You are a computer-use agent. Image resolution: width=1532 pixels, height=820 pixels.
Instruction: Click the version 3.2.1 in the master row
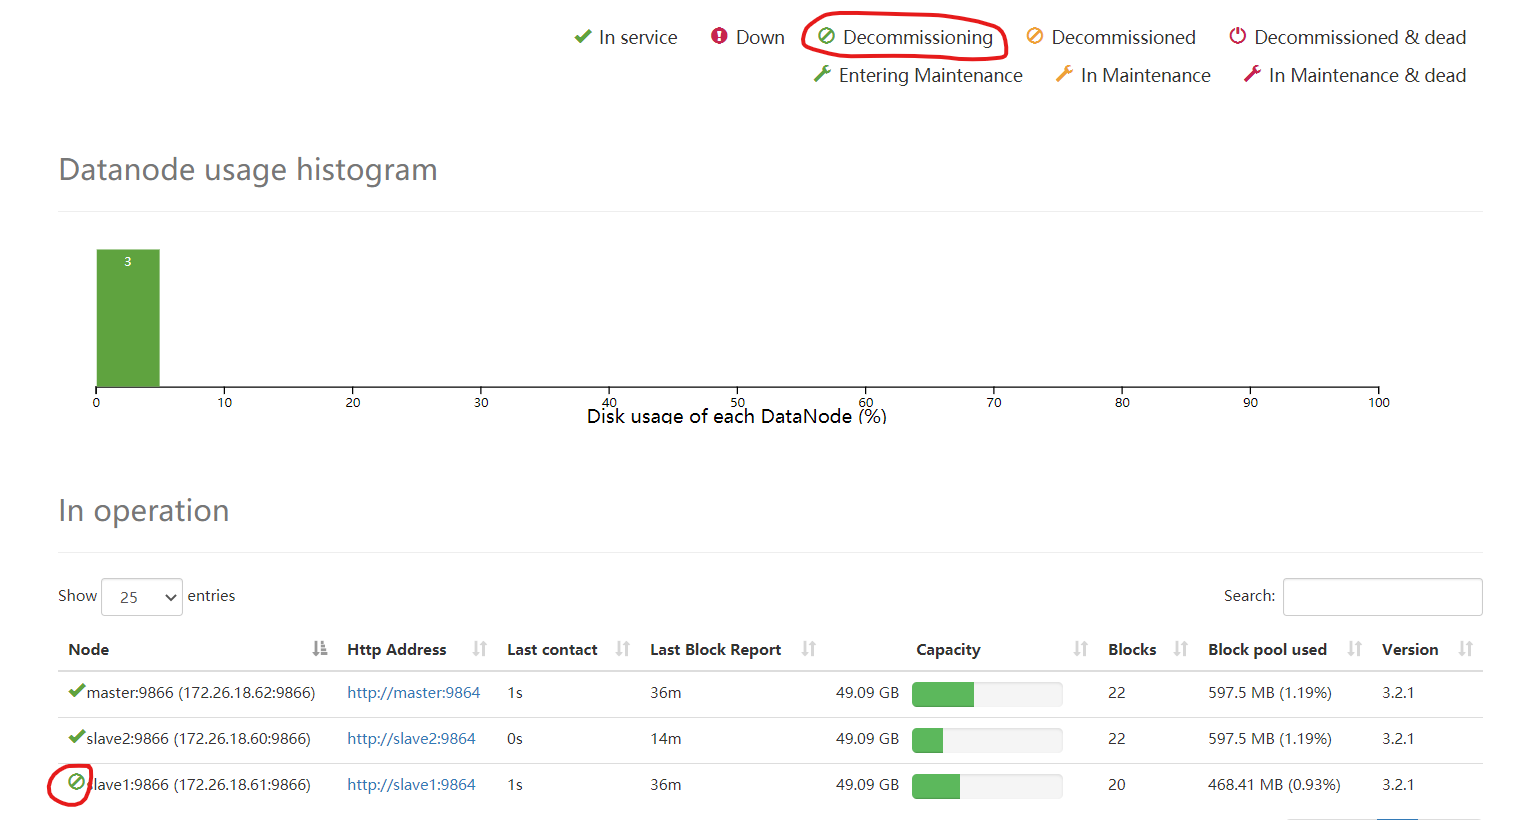pyautogui.click(x=1398, y=693)
